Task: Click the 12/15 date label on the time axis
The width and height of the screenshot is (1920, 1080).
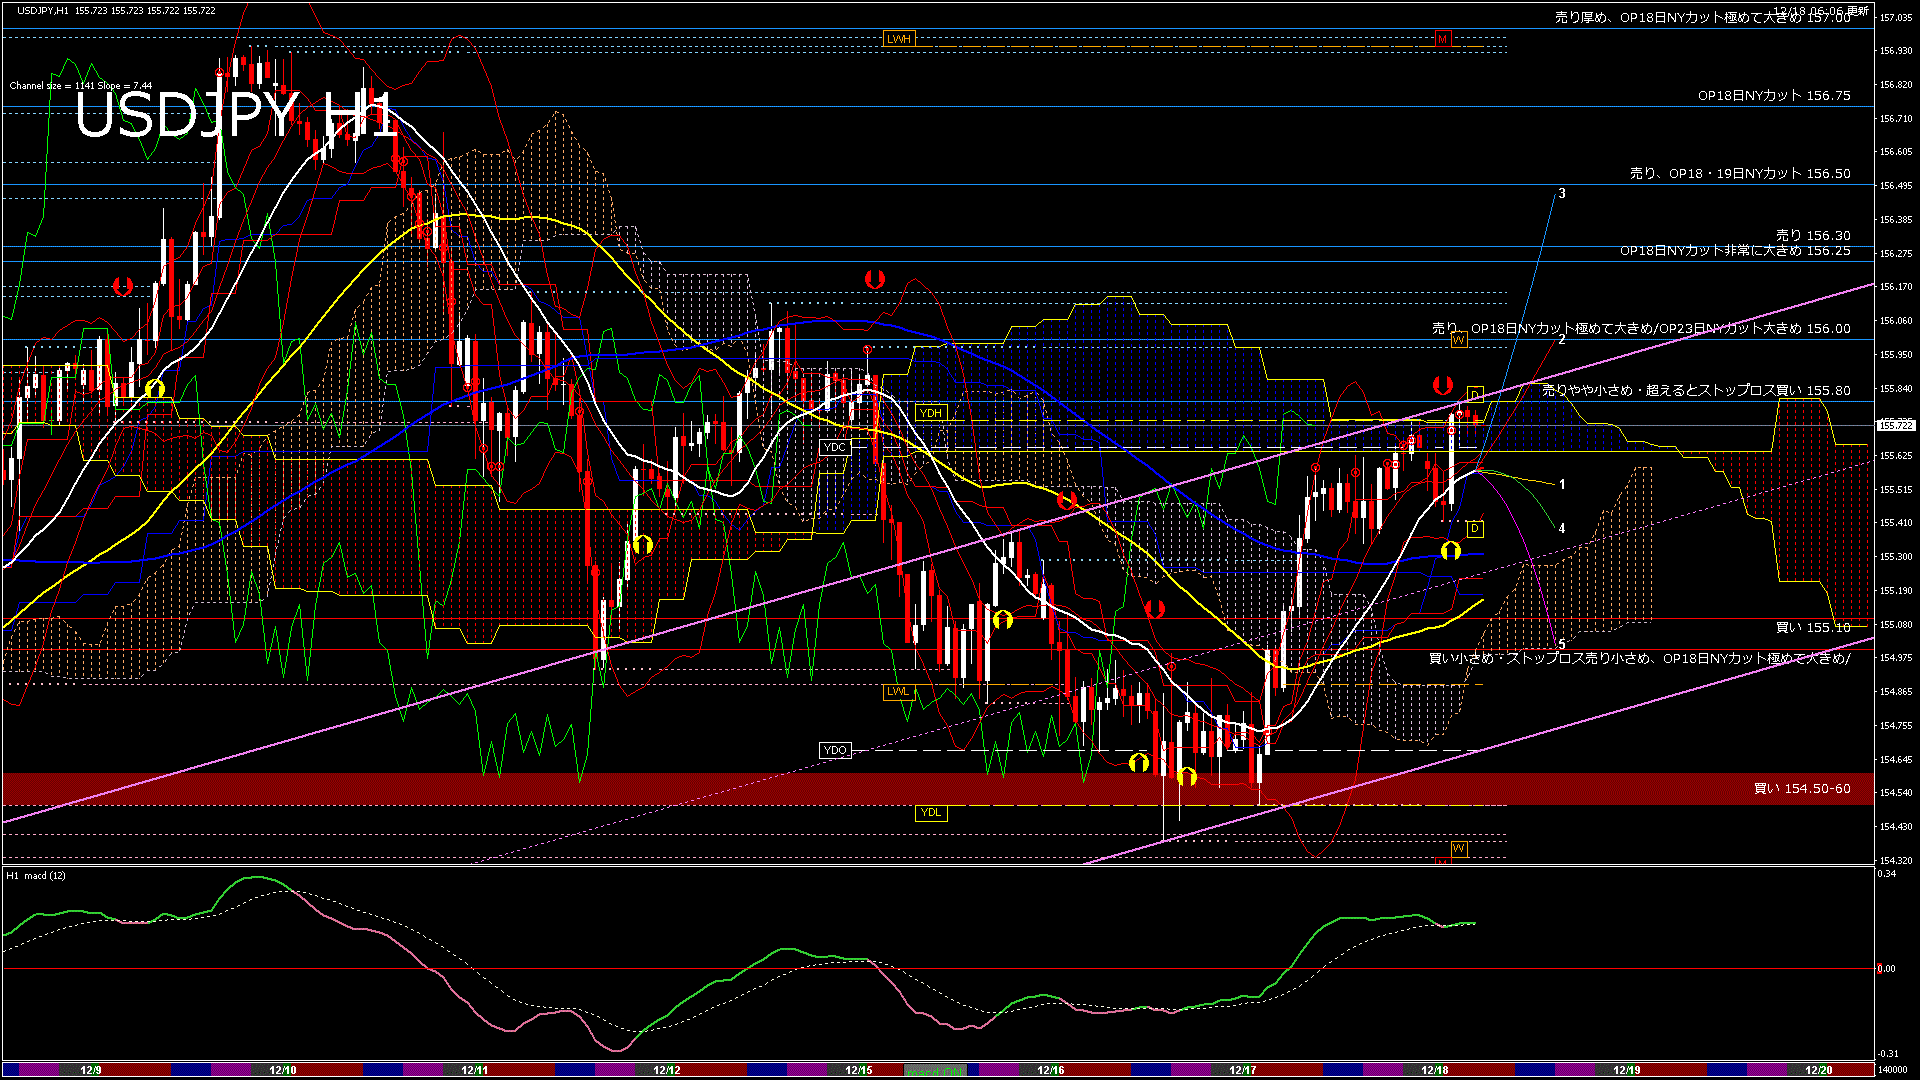Action: (860, 1070)
